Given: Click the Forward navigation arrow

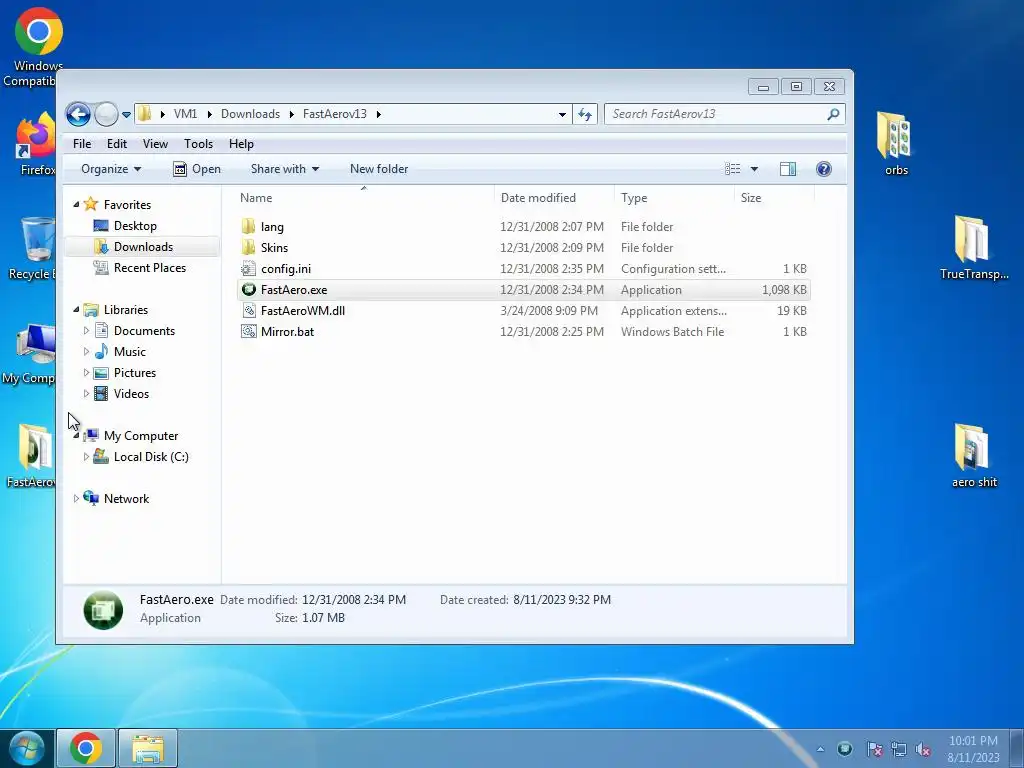Looking at the screenshot, I should (x=106, y=114).
